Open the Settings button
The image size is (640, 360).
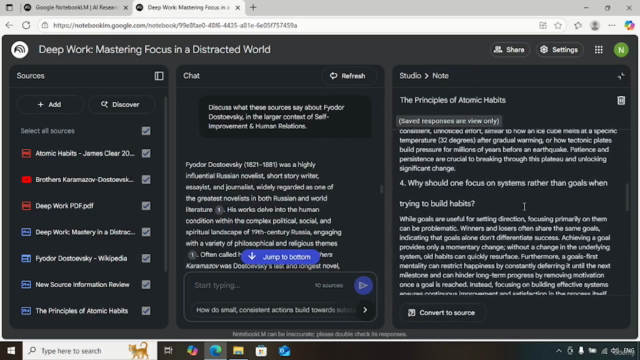[559, 50]
